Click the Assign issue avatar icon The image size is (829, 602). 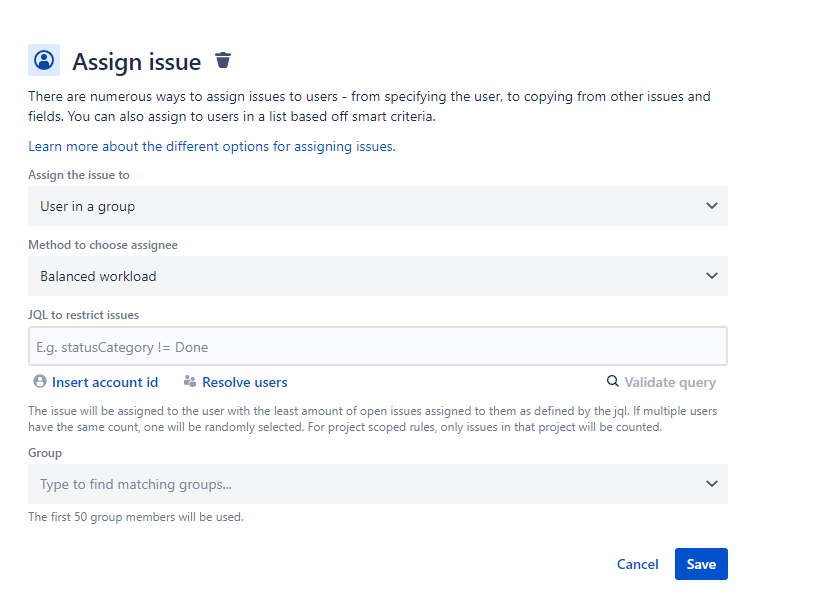coord(44,60)
